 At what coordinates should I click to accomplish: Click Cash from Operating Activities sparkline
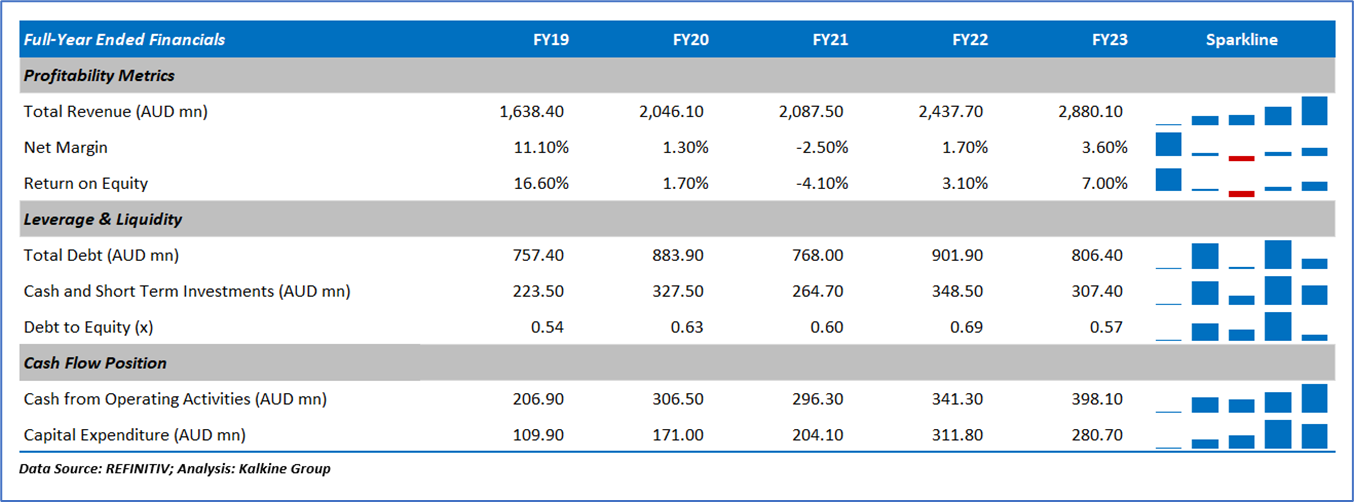pos(1241,399)
